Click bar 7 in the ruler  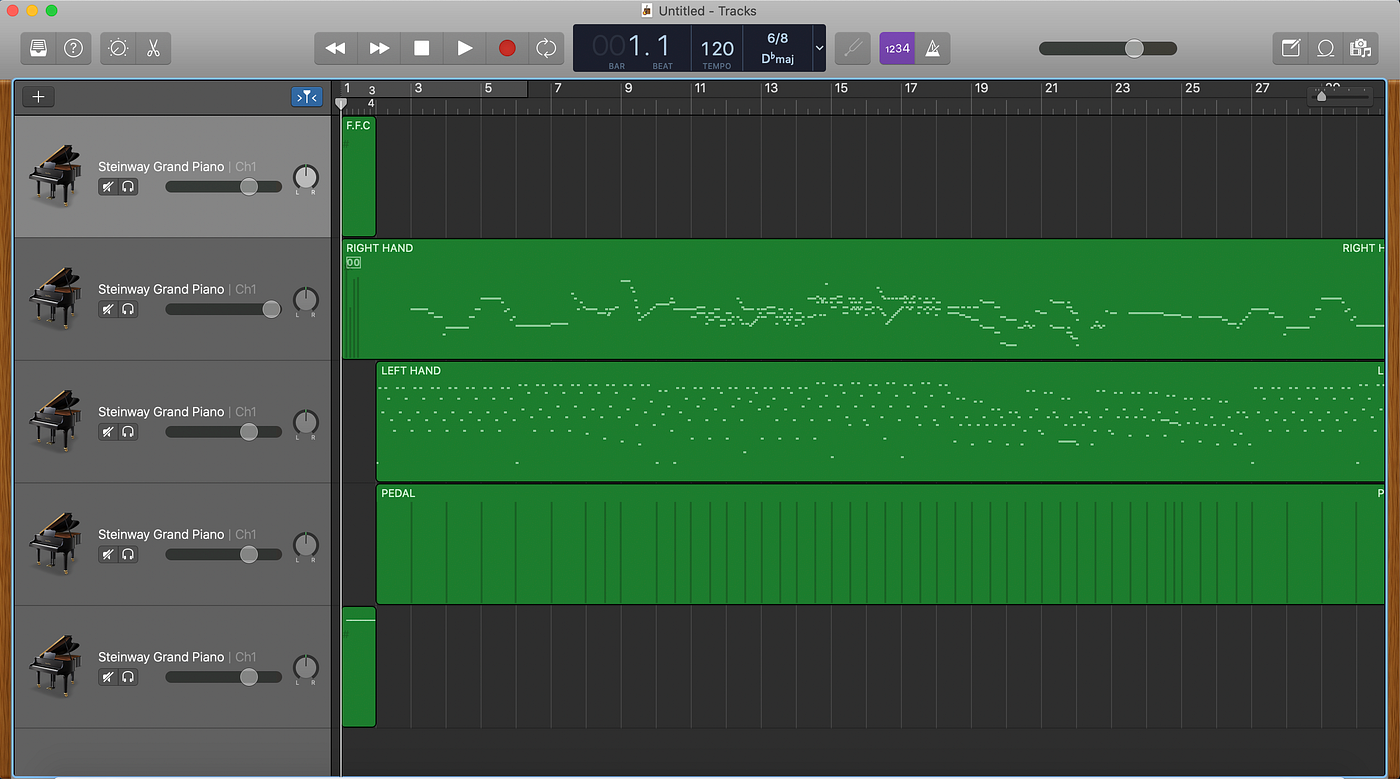pyautogui.click(x=558, y=88)
